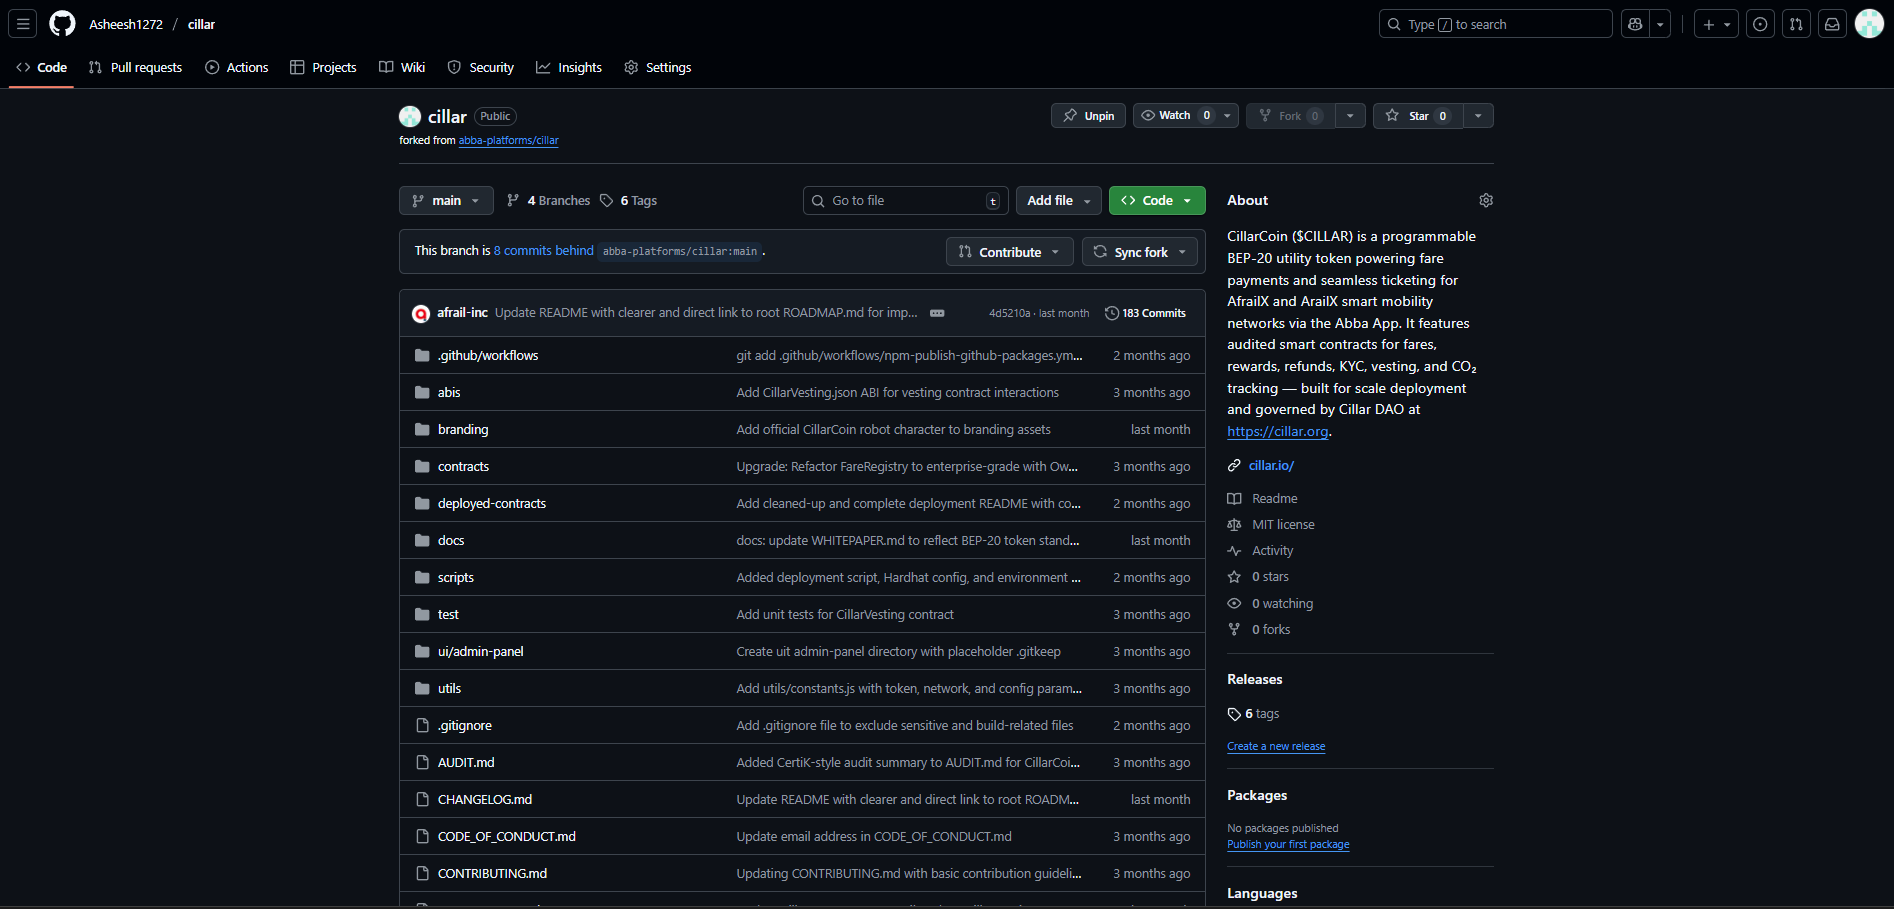
Task: Expand the Sync fork dropdown
Action: point(1140,252)
